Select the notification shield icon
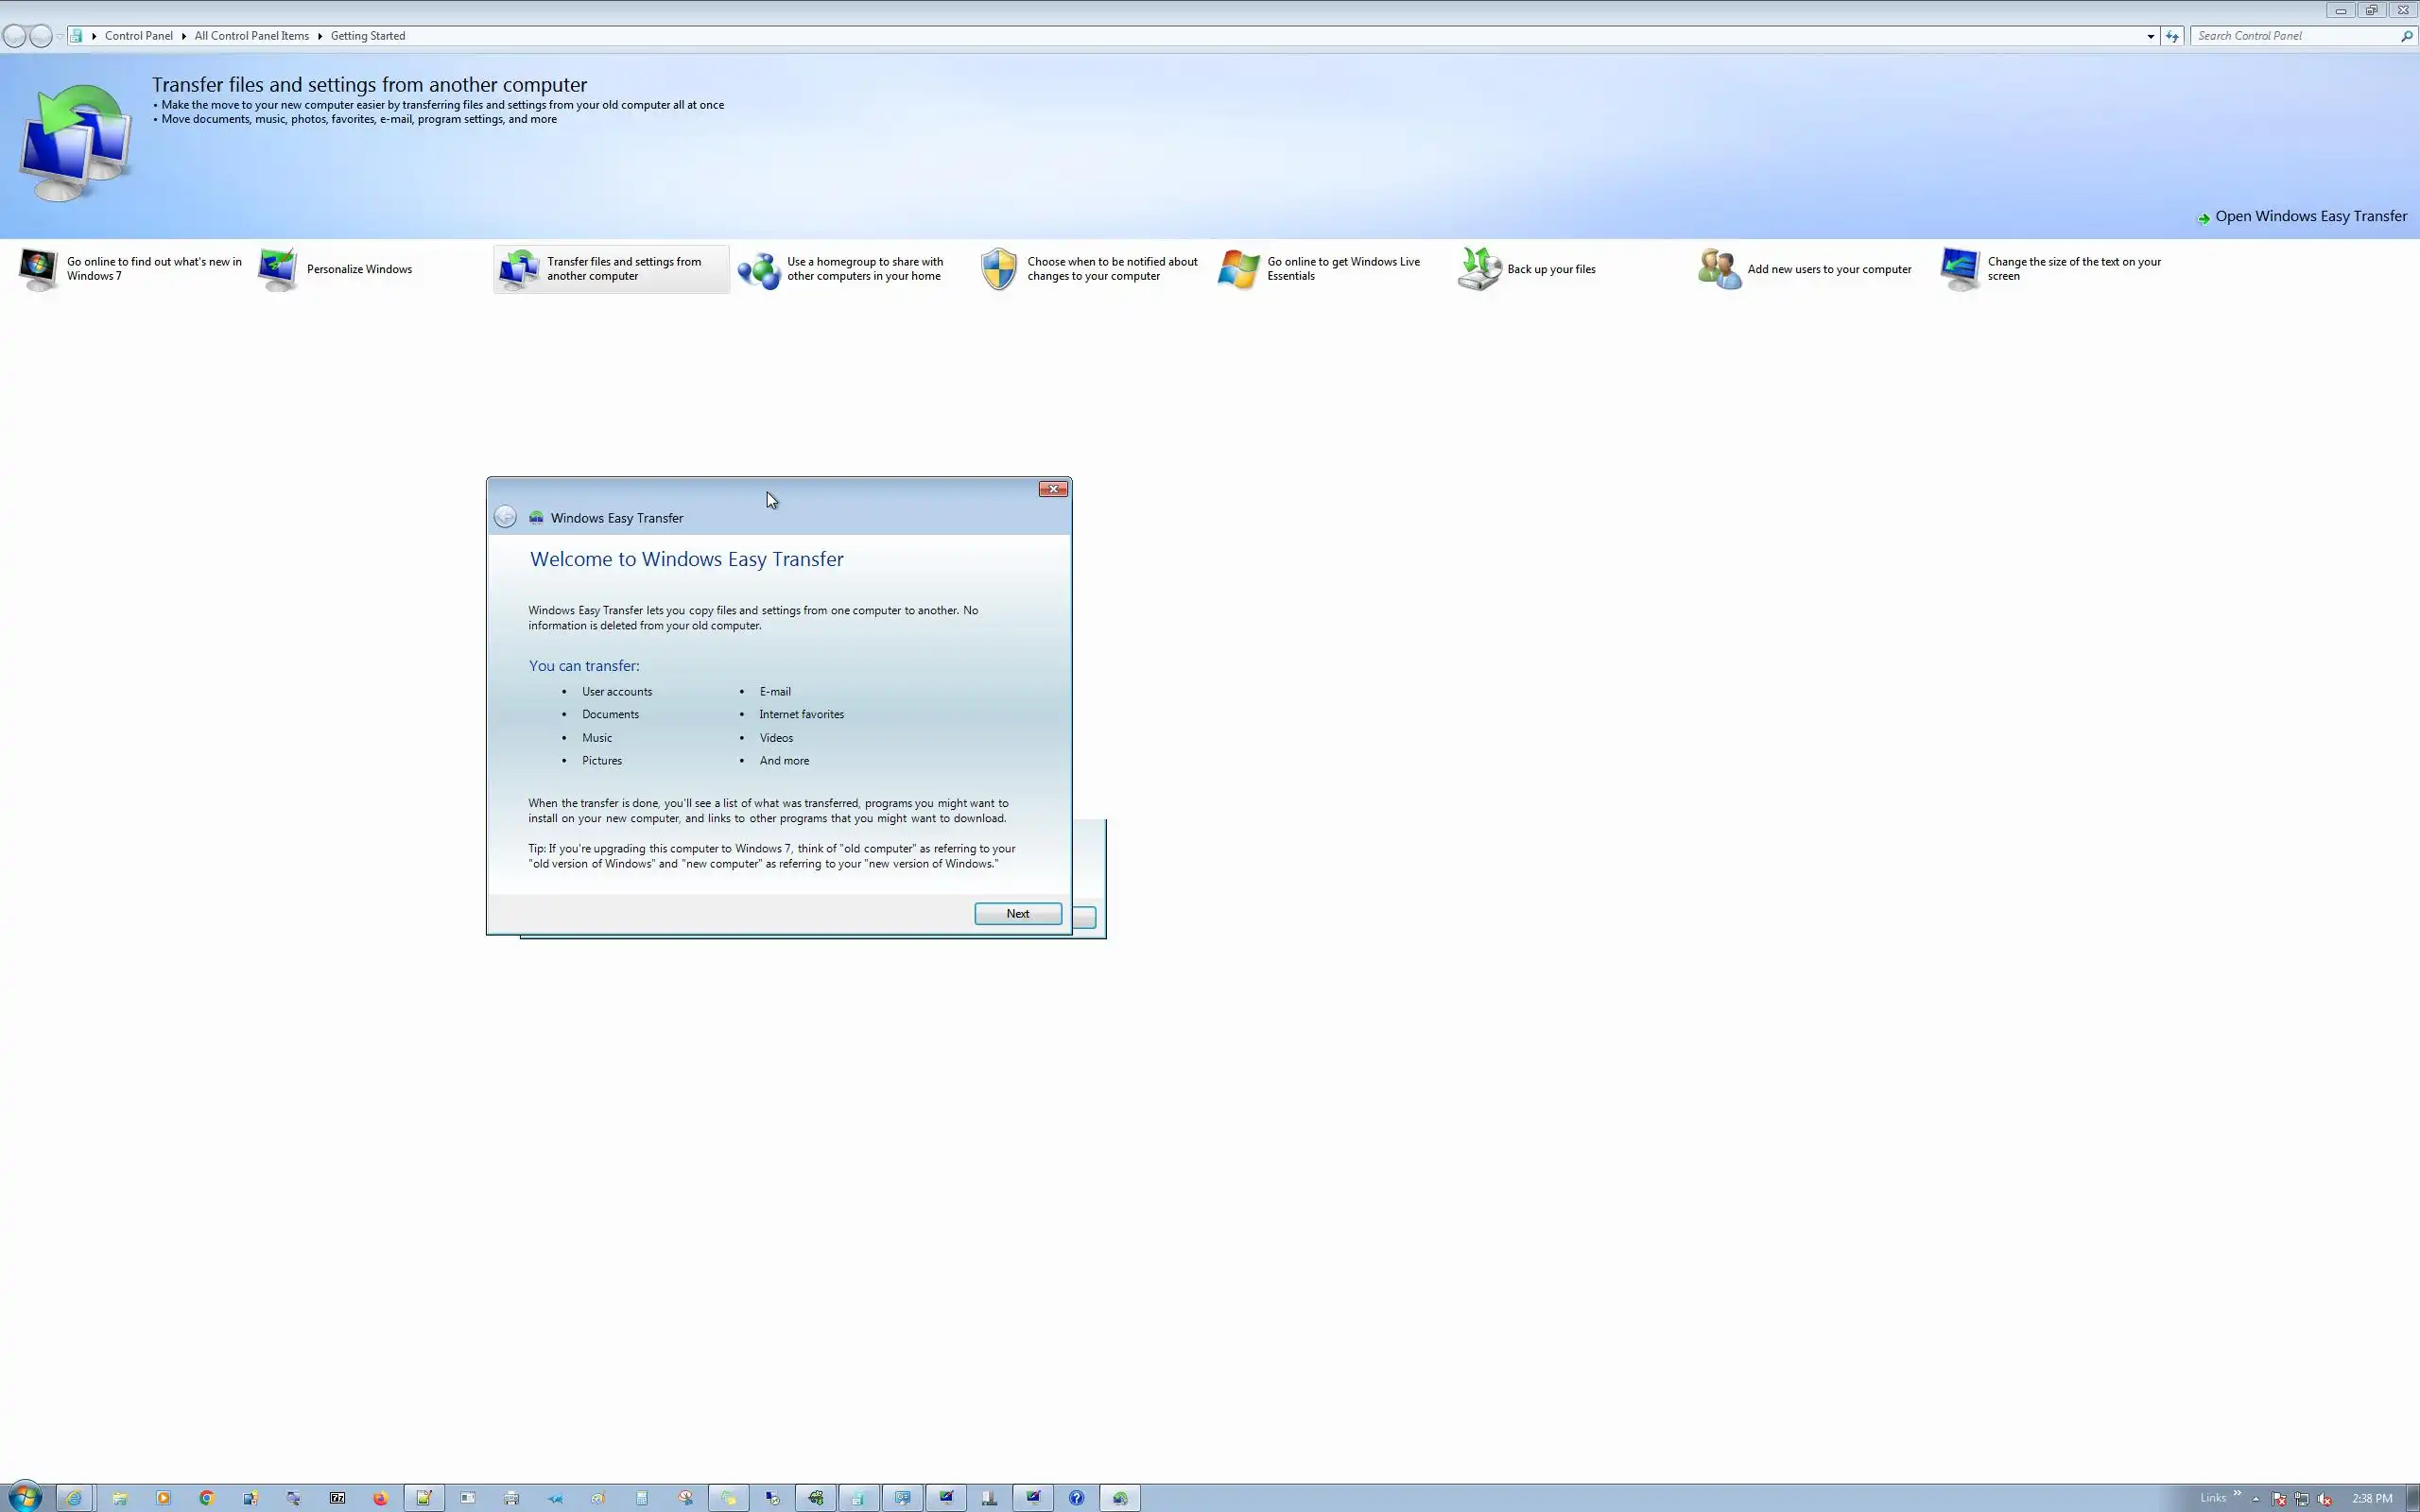 pyautogui.click(x=998, y=270)
